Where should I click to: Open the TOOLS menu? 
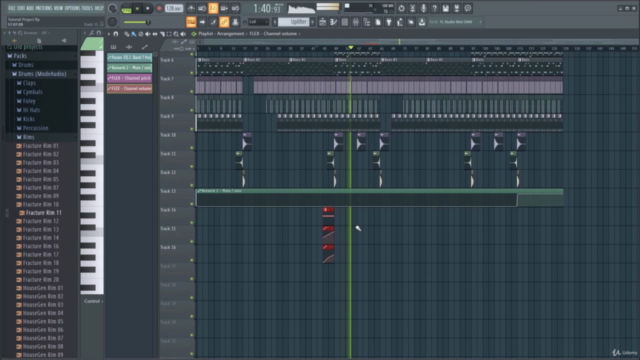[87, 8]
